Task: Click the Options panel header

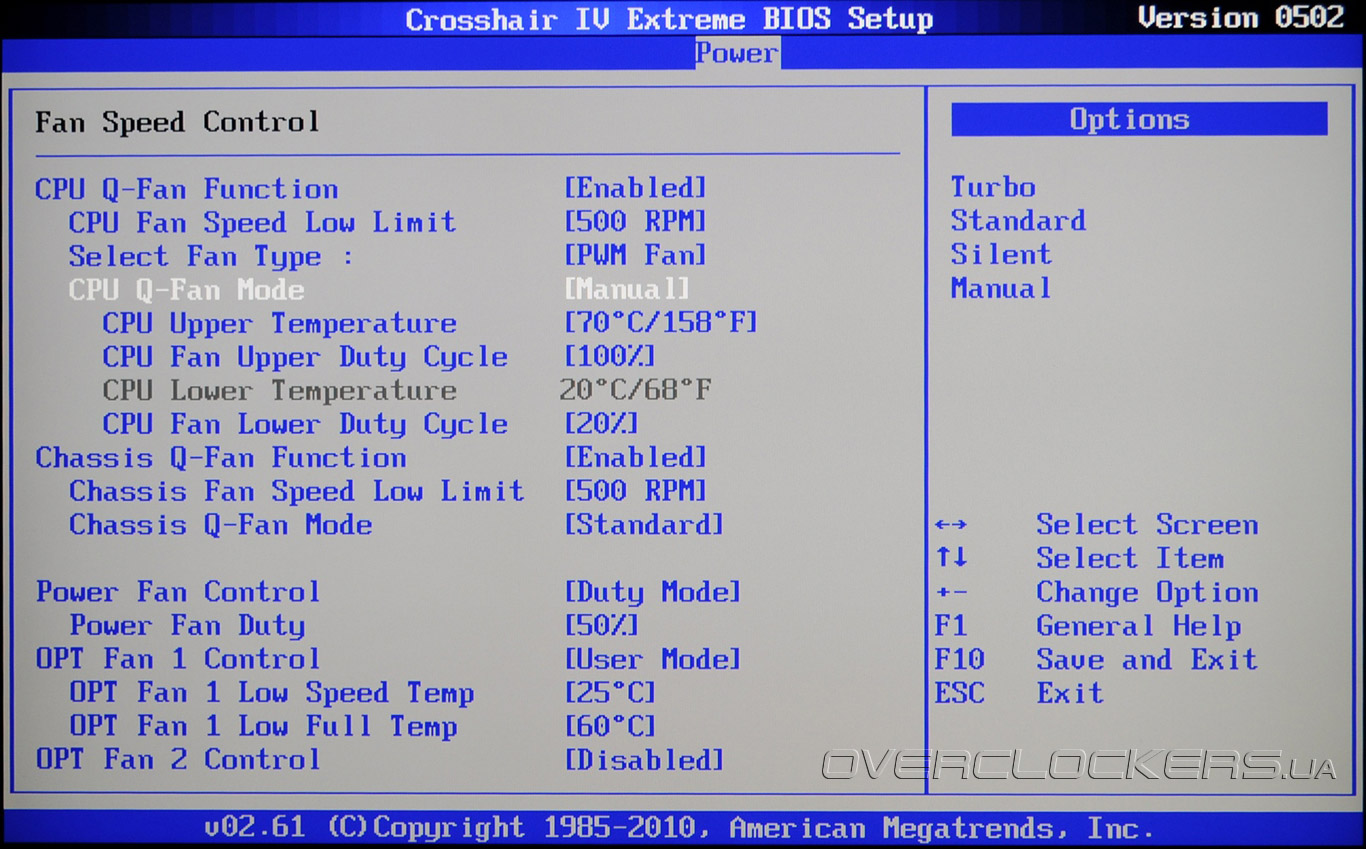Action: coord(1139,119)
